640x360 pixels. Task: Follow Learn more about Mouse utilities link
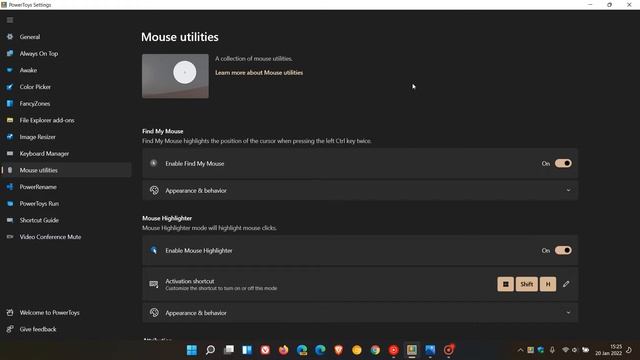tap(259, 73)
